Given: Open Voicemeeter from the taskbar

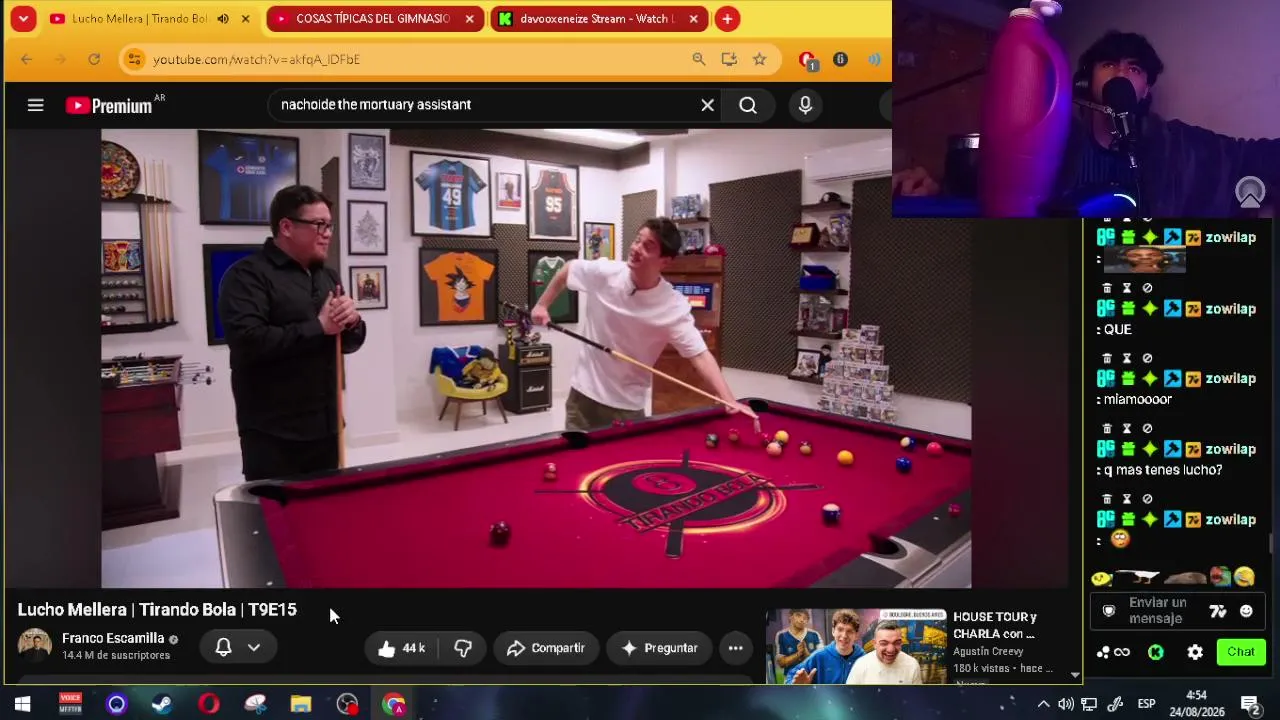Looking at the screenshot, I should click(x=70, y=704).
